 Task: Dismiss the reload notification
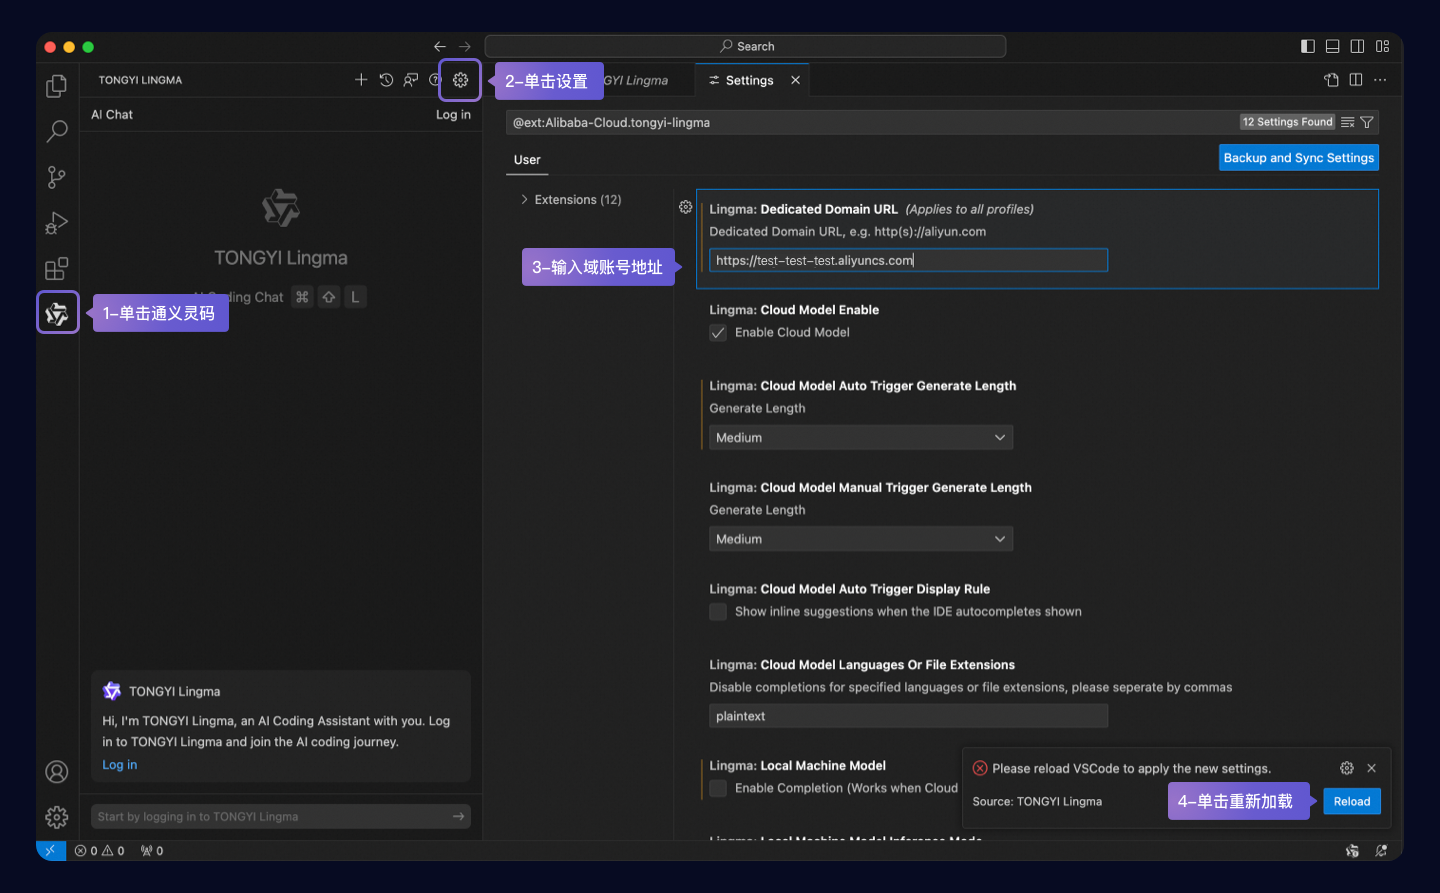(x=1371, y=768)
